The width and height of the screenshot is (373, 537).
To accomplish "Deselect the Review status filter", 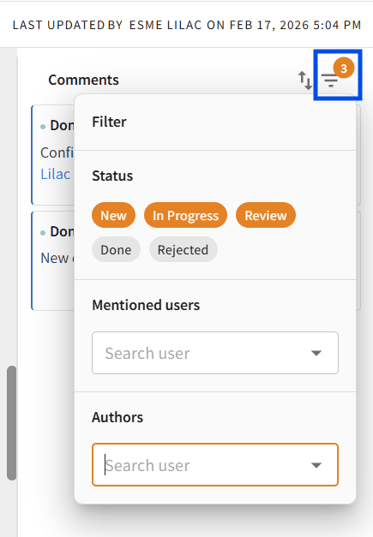I will 265,215.
